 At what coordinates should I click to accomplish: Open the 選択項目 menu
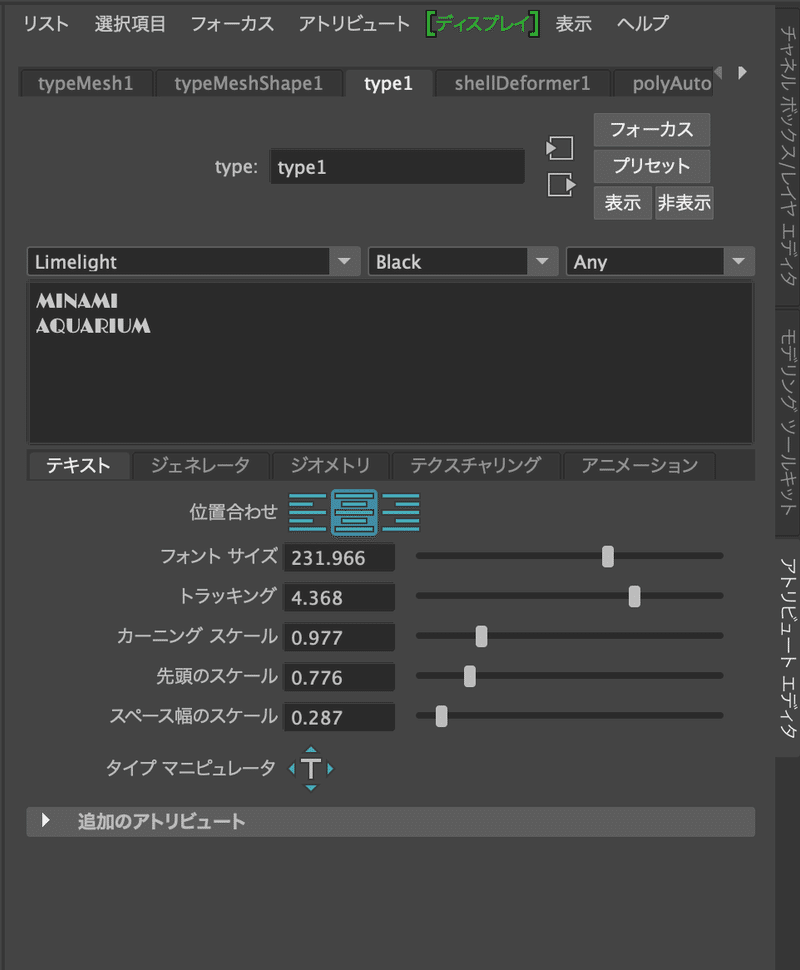(x=130, y=24)
